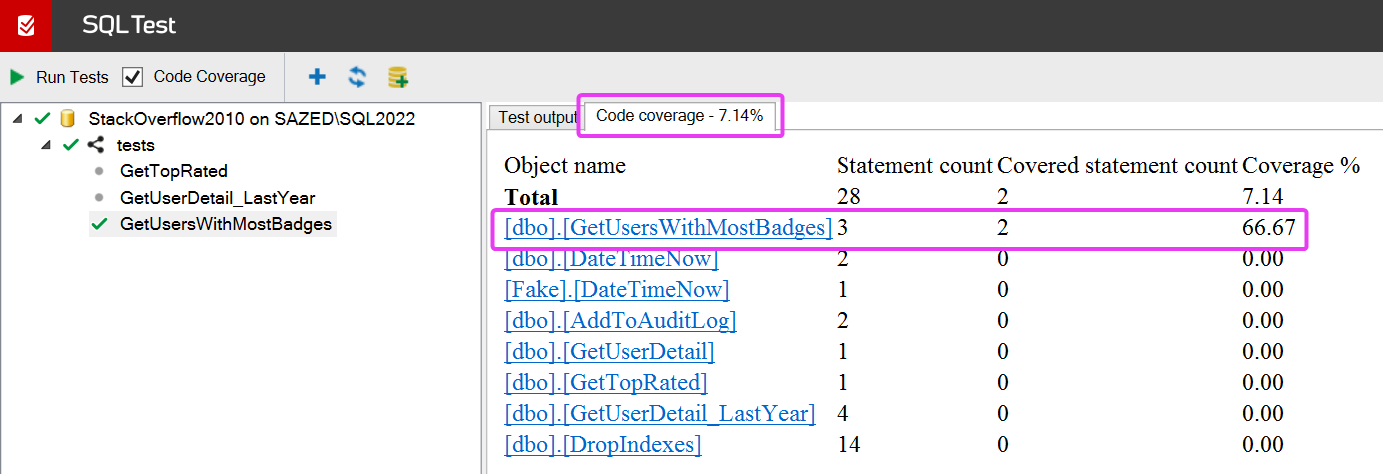Click the bold Total row label
The width and height of the screenshot is (1383, 474).
531,197
